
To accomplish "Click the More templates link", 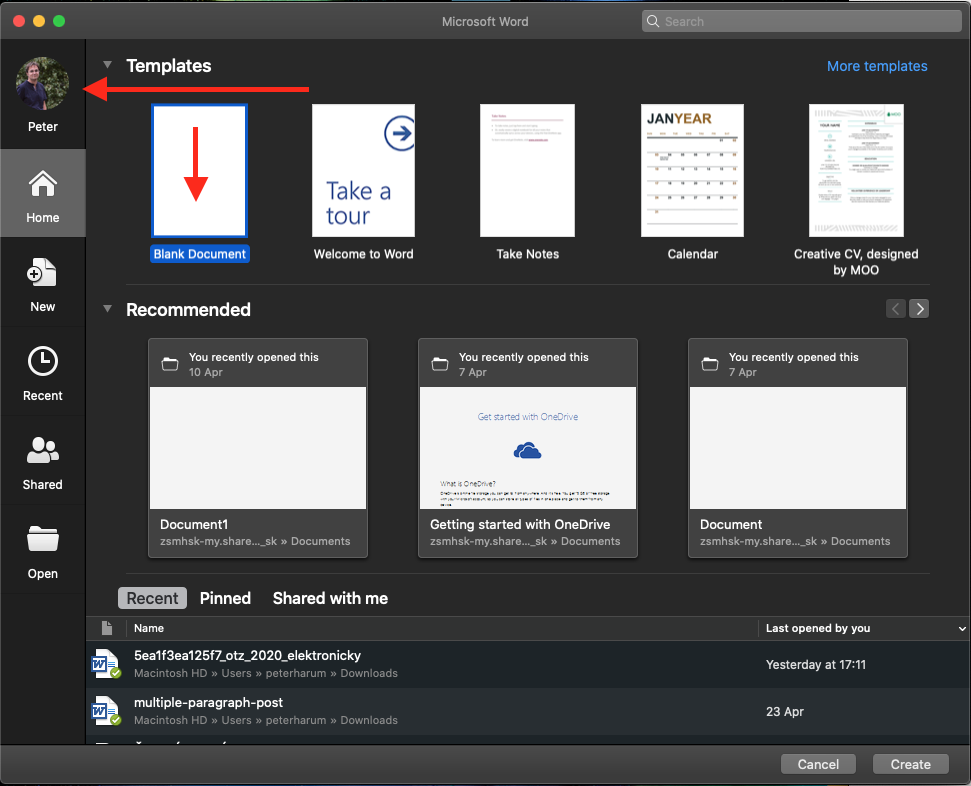I will (877, 66).
